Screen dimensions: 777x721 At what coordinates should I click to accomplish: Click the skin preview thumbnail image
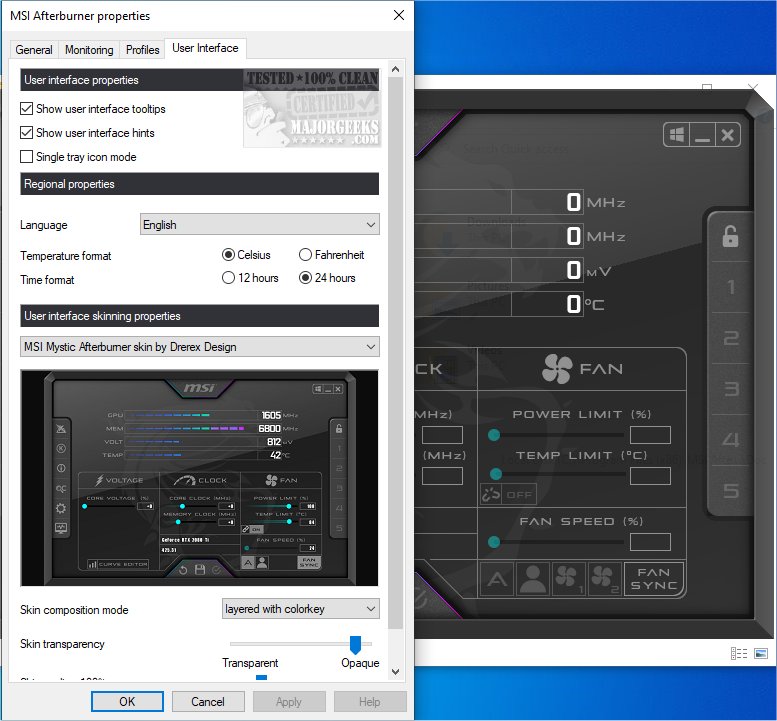click(x=199, y=478)
